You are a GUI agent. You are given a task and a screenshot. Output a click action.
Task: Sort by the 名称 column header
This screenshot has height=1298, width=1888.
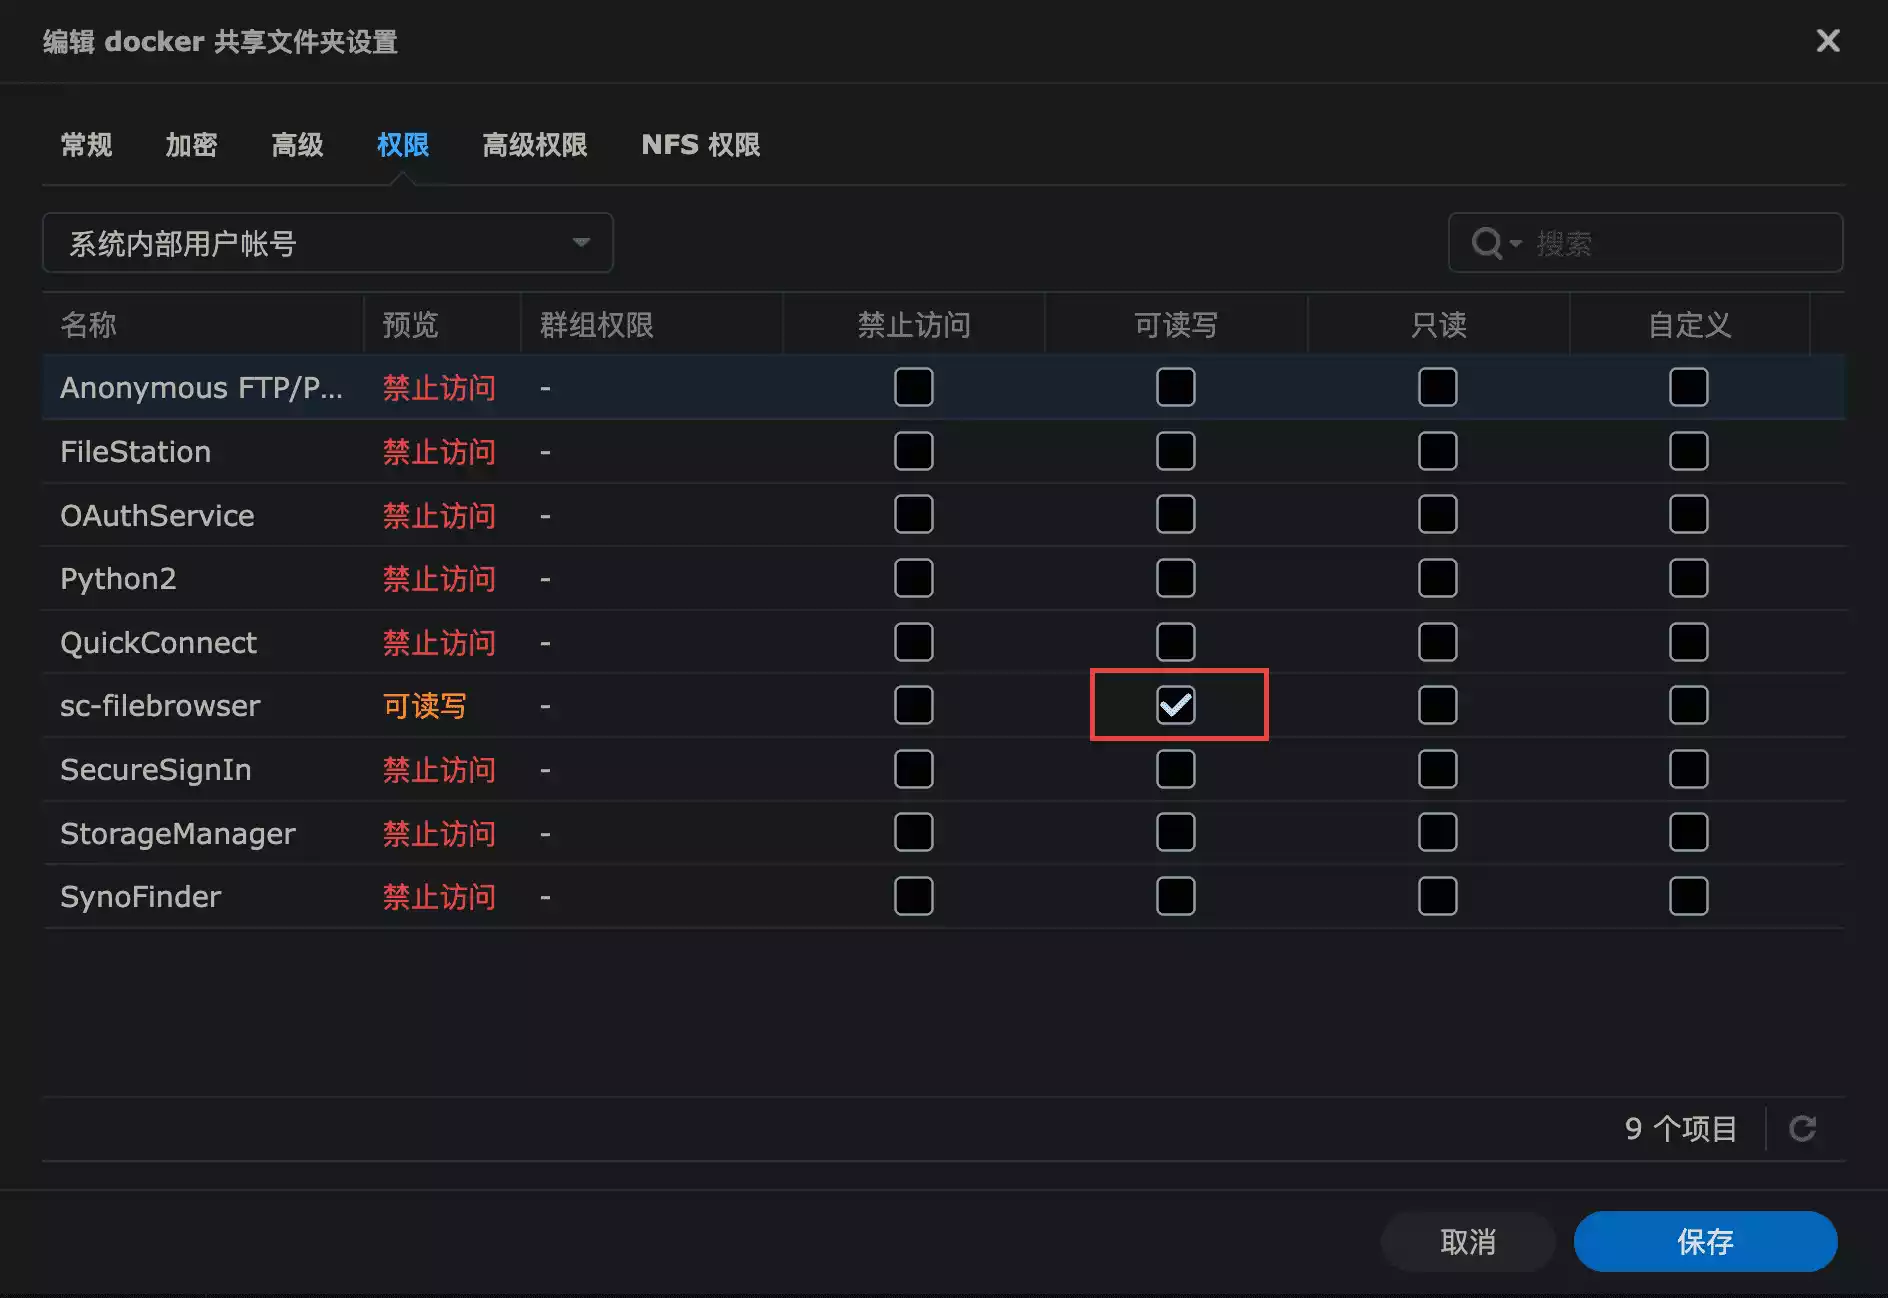(x=89, y=325)
